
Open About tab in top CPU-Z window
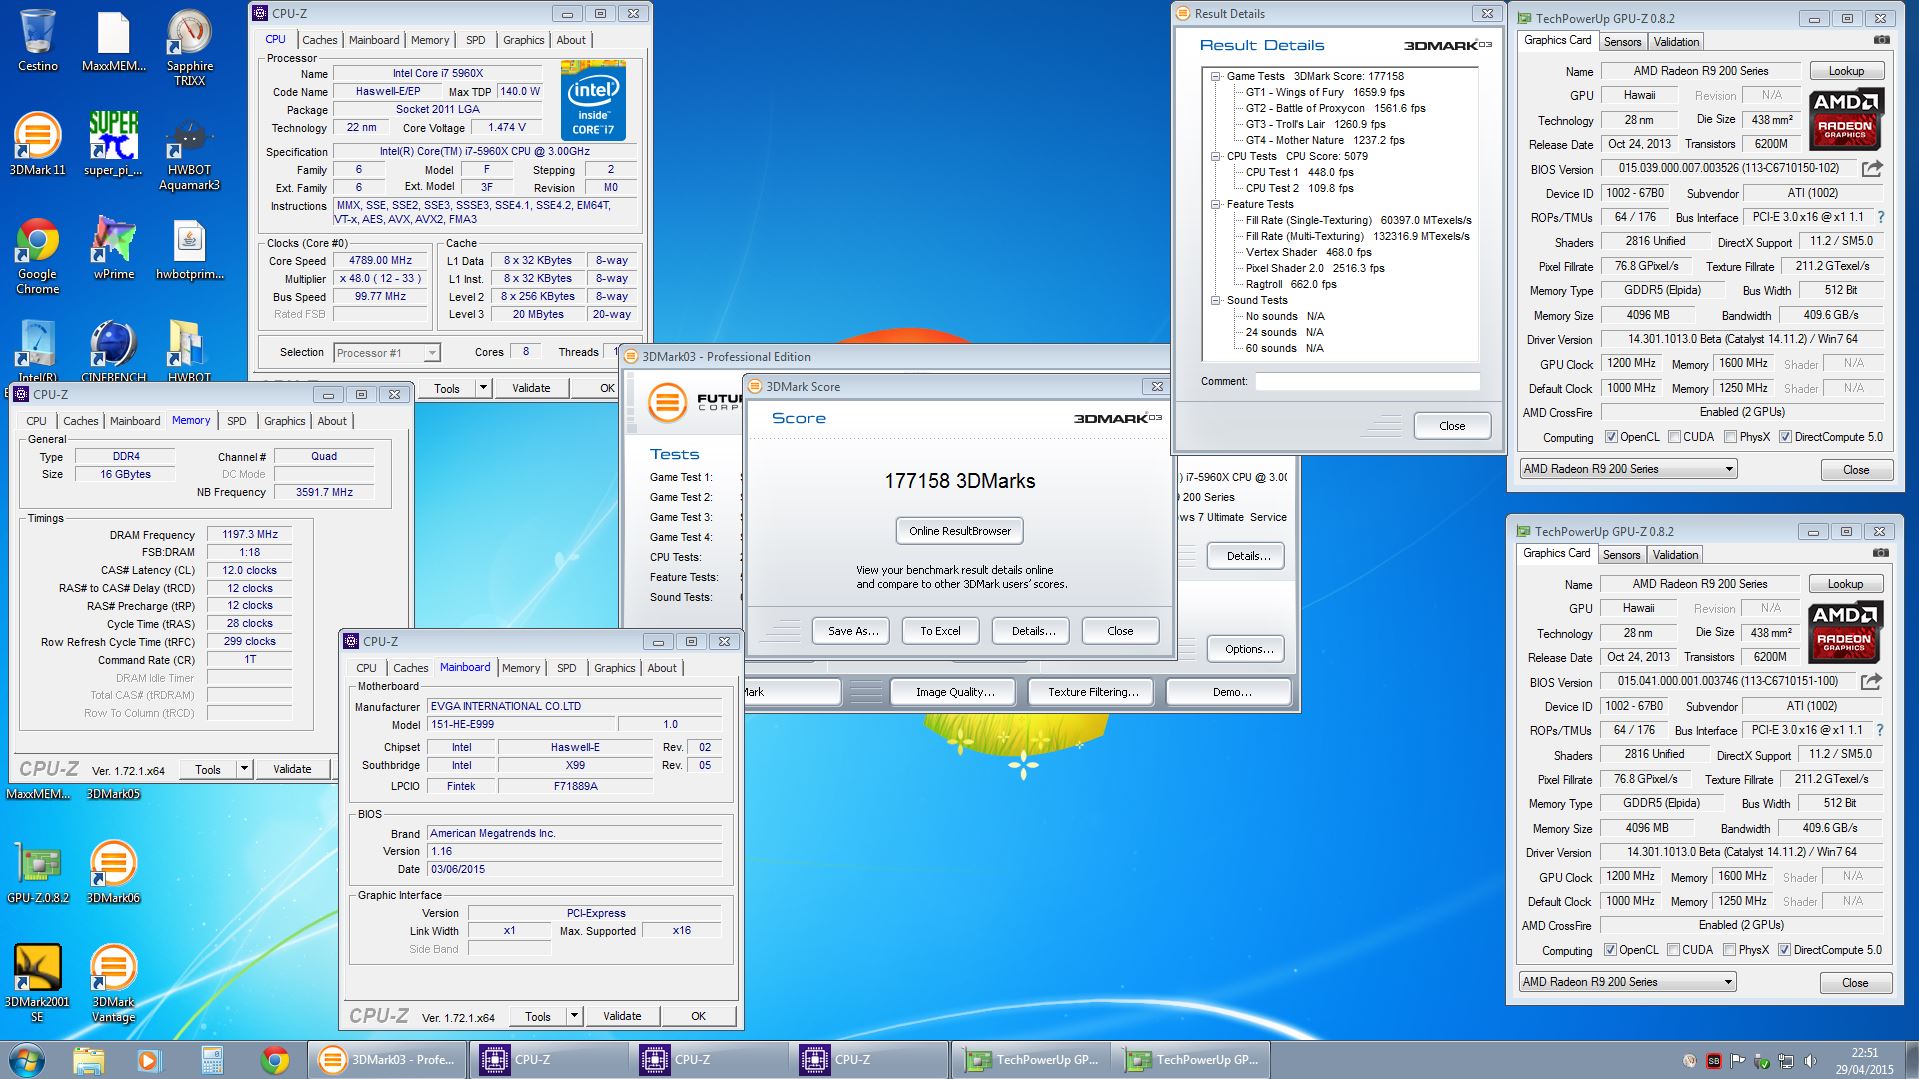[x=571, y=40]
